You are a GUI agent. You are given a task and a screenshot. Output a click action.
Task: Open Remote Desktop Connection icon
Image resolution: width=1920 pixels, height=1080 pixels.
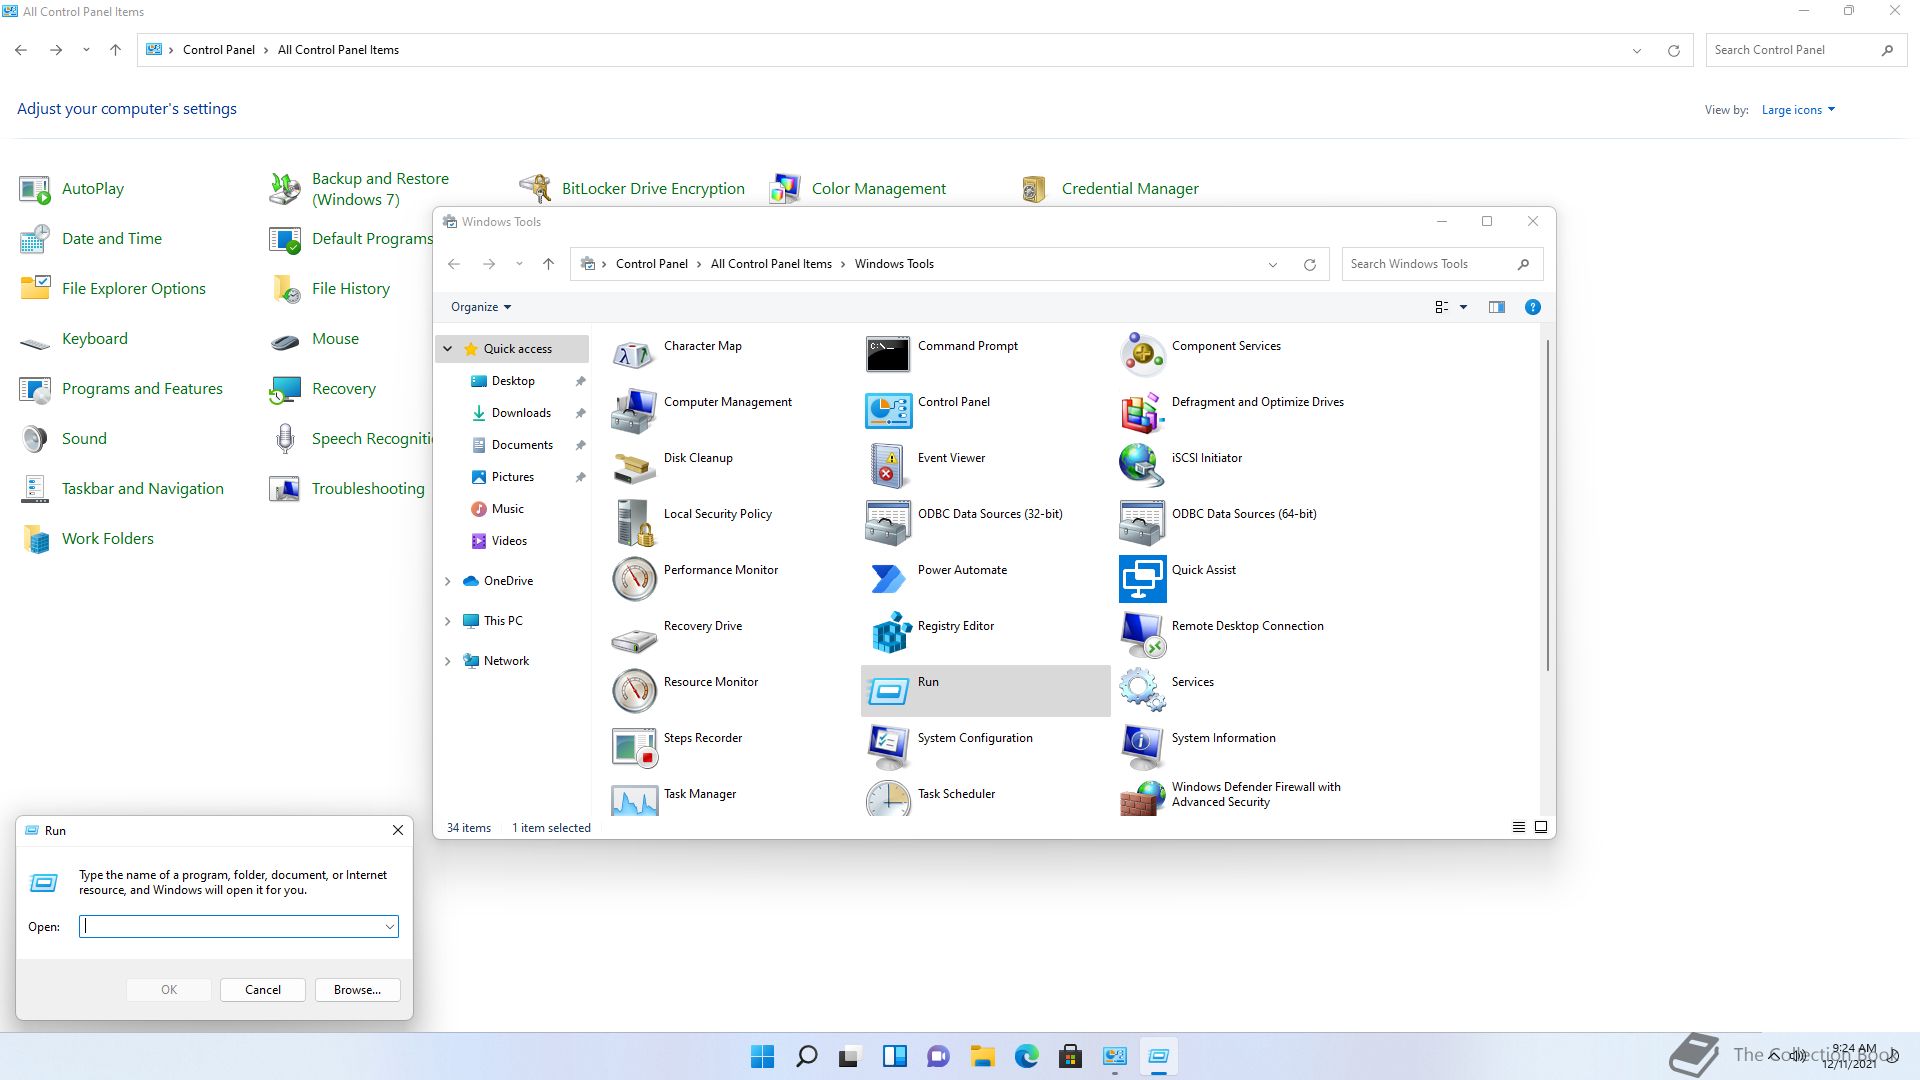pos(1142,634)
